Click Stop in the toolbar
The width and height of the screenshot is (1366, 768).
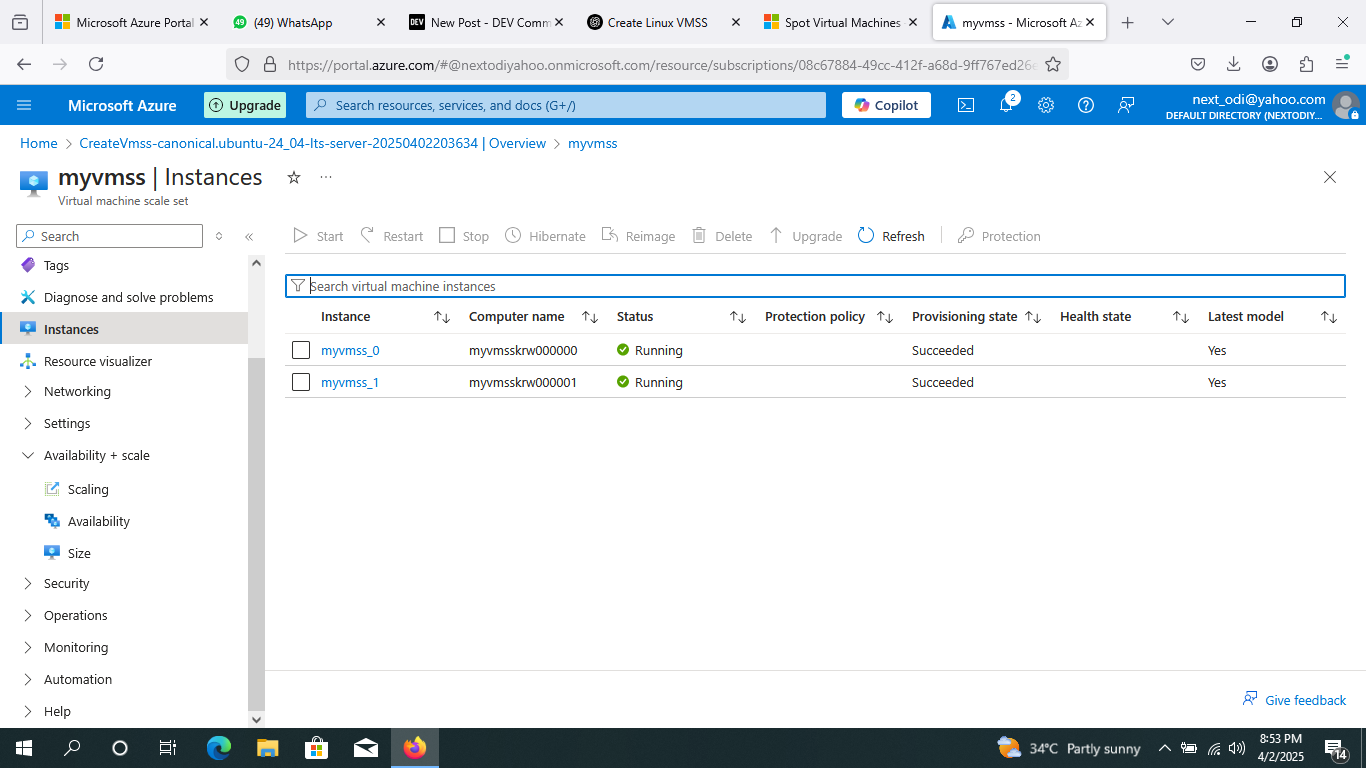[x=464, y=236]
